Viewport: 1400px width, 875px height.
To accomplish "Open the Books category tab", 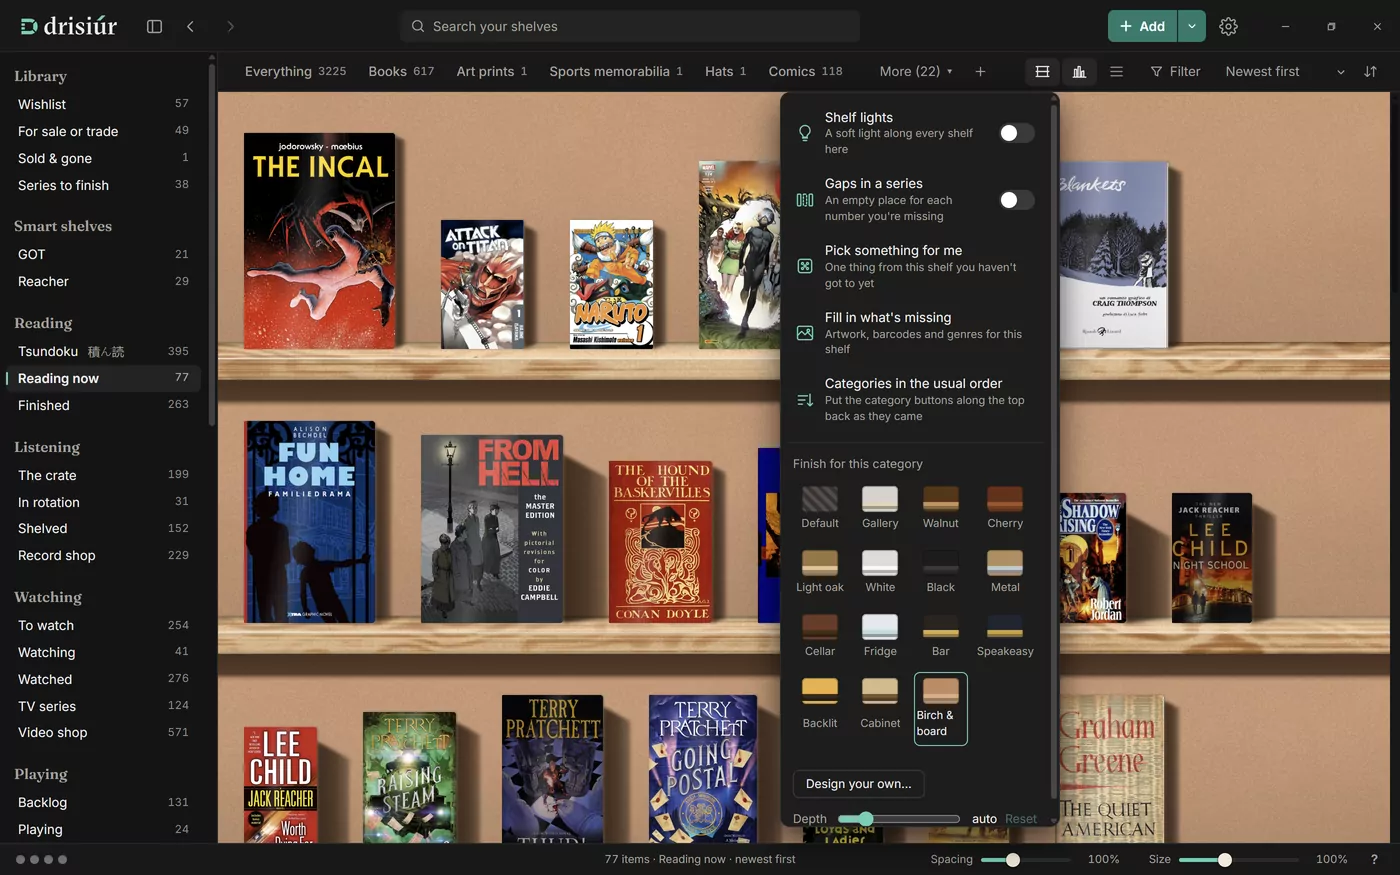I will (401, 71).
